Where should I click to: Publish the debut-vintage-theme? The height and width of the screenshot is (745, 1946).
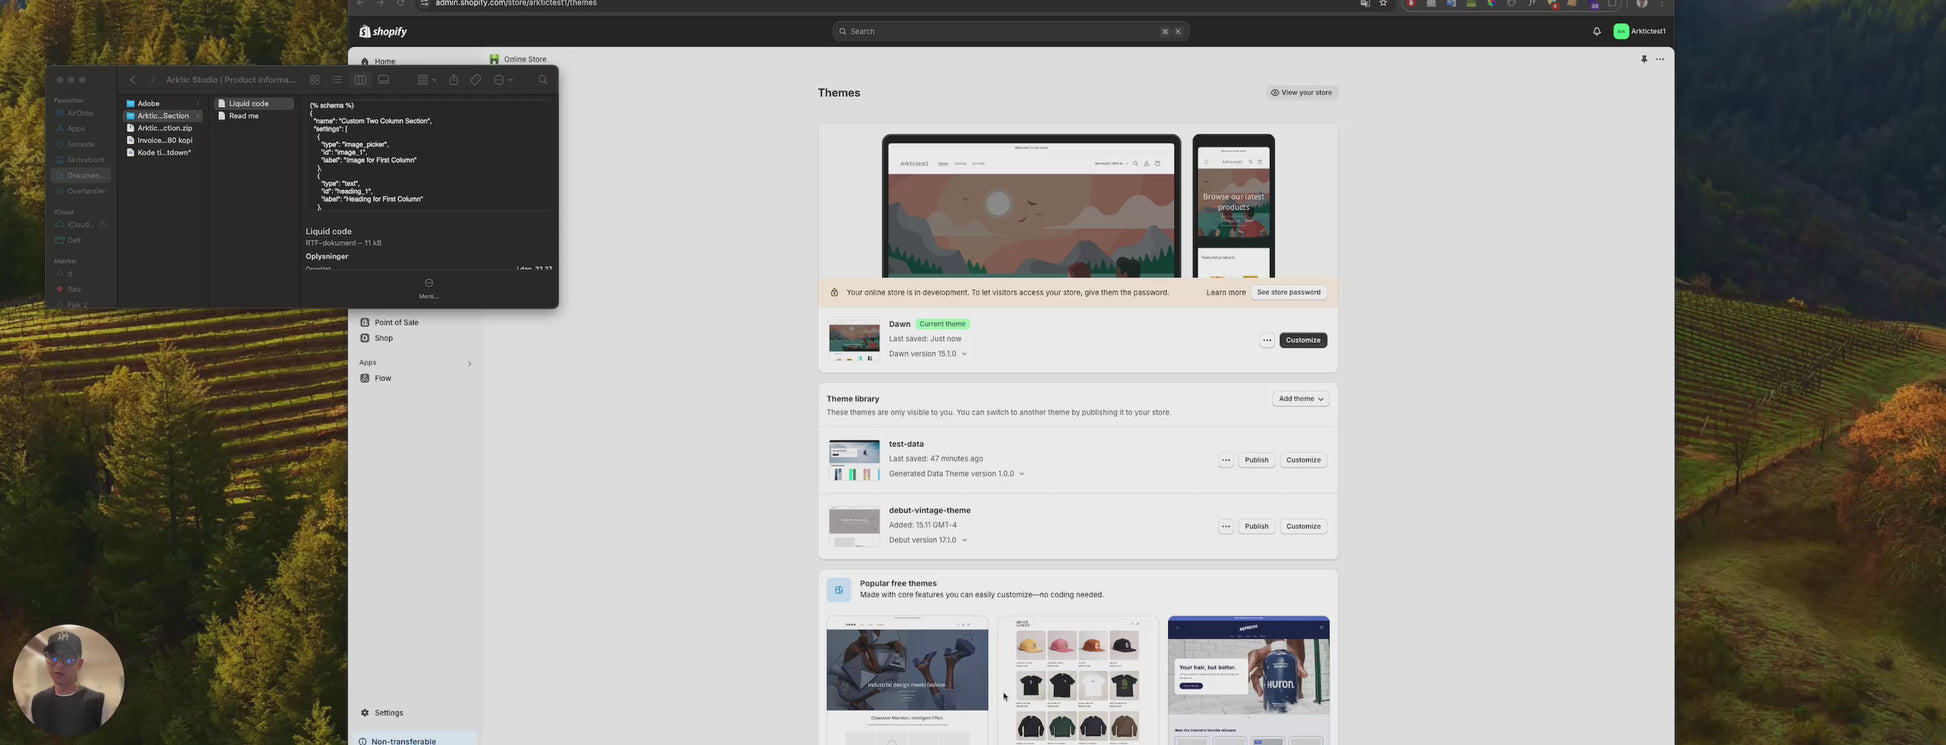[x=1256, y=526]
